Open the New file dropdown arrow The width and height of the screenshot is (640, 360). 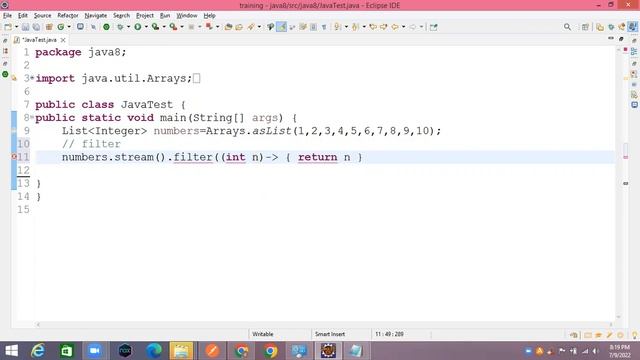tap(17, 27)
